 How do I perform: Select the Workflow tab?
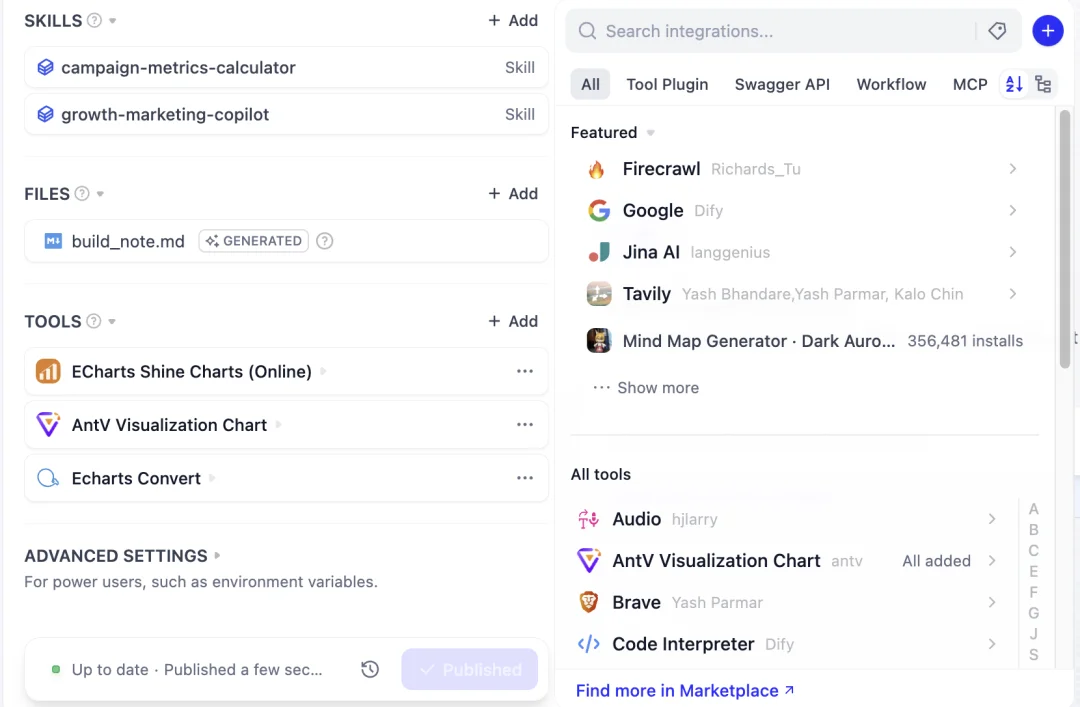(891, 85)
